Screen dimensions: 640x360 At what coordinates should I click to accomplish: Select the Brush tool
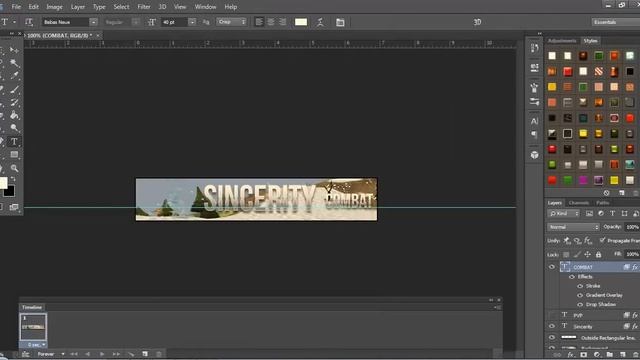coord(14,89)
